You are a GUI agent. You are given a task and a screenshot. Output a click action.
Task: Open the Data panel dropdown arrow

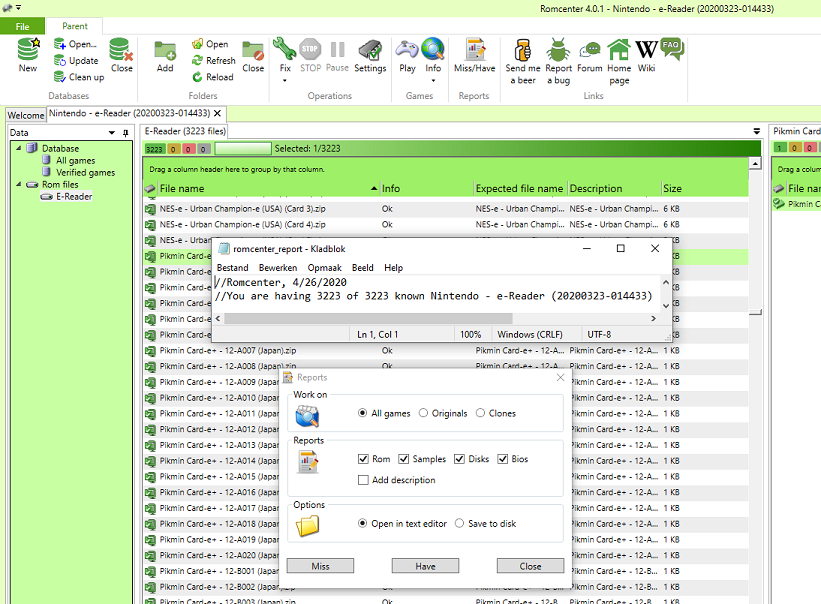(112, 133)
